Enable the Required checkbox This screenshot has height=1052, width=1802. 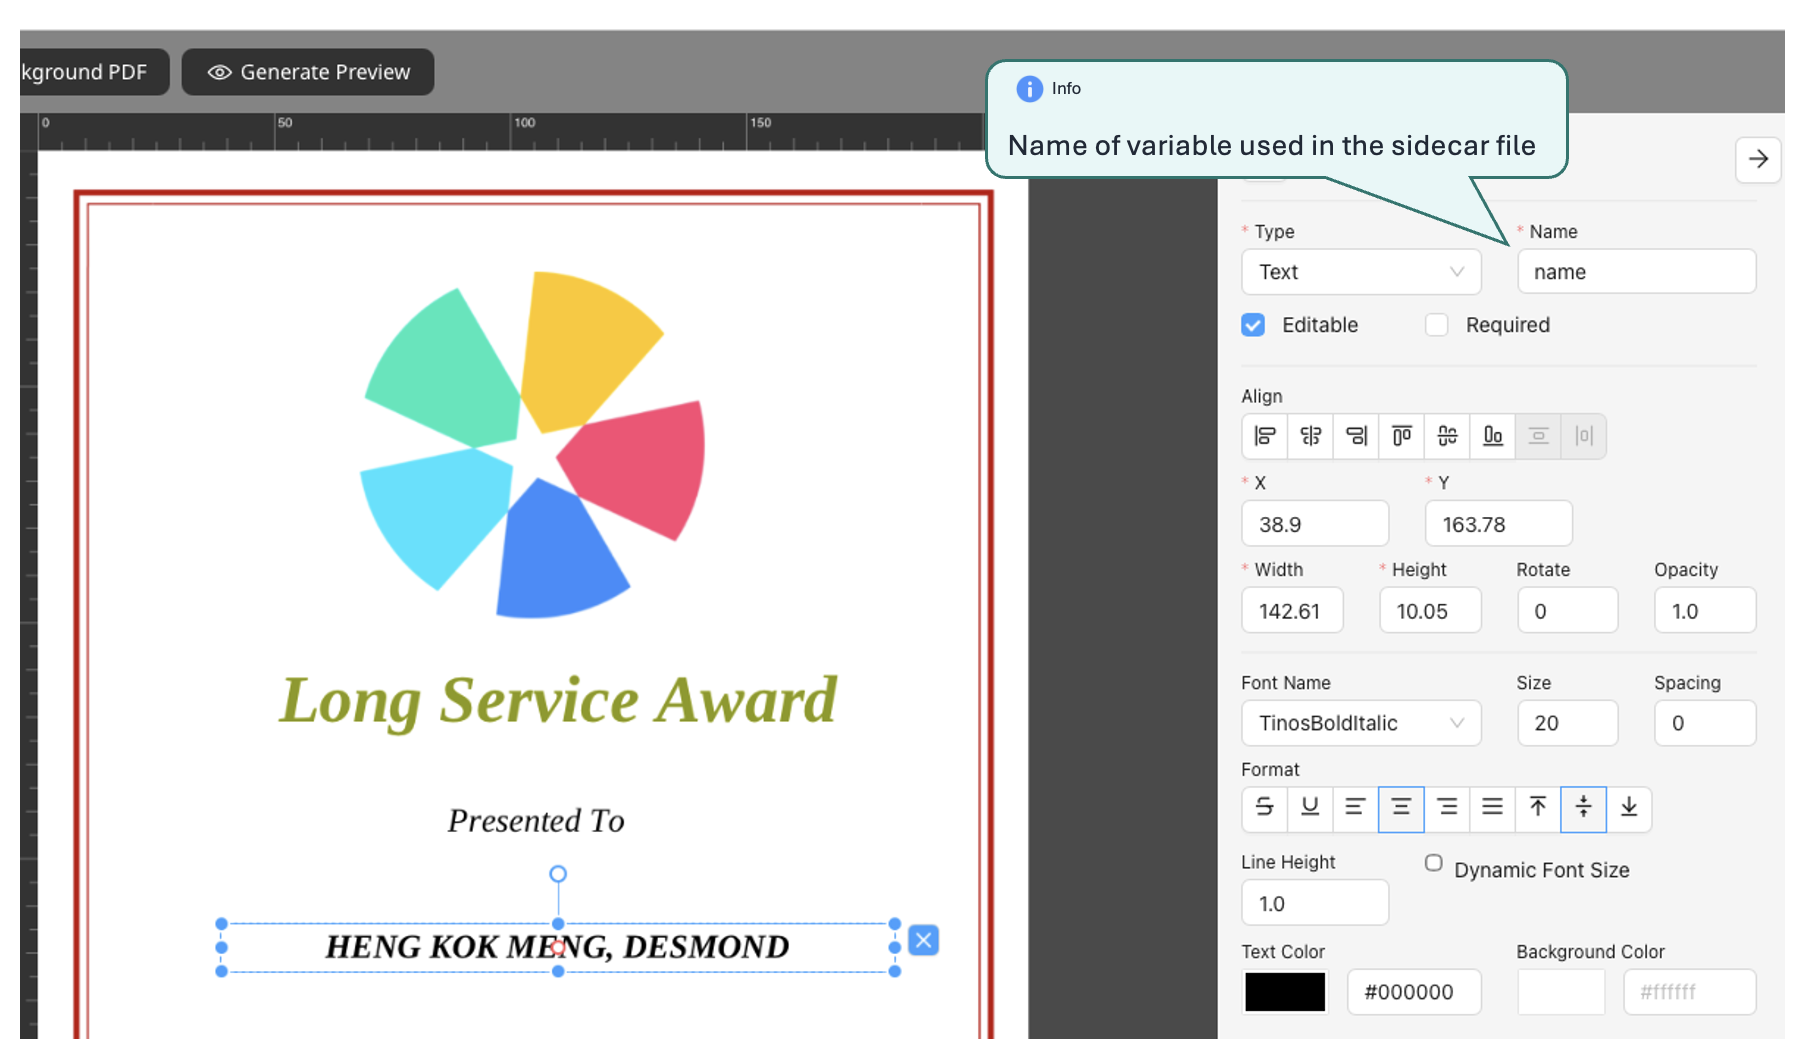1437,325
